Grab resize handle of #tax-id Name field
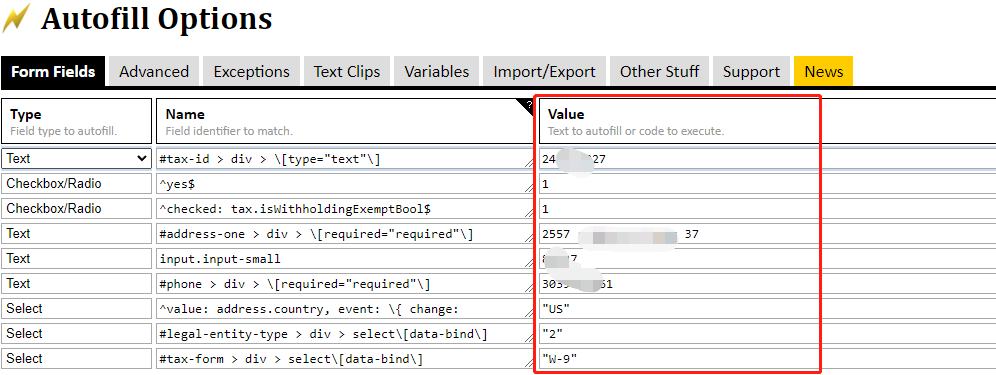 click(529, 164)
